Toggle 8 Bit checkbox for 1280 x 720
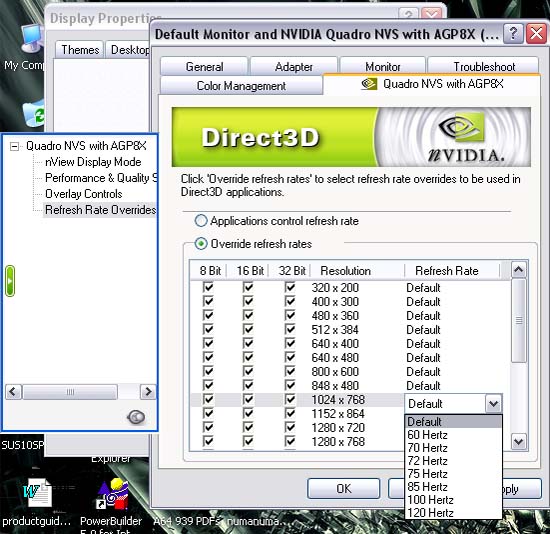Viewport: 550px width, 534px height. click(208, 428)
